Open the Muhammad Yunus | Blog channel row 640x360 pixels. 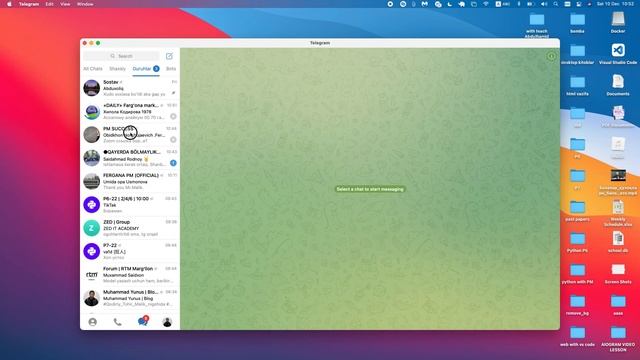coord(130,298)
